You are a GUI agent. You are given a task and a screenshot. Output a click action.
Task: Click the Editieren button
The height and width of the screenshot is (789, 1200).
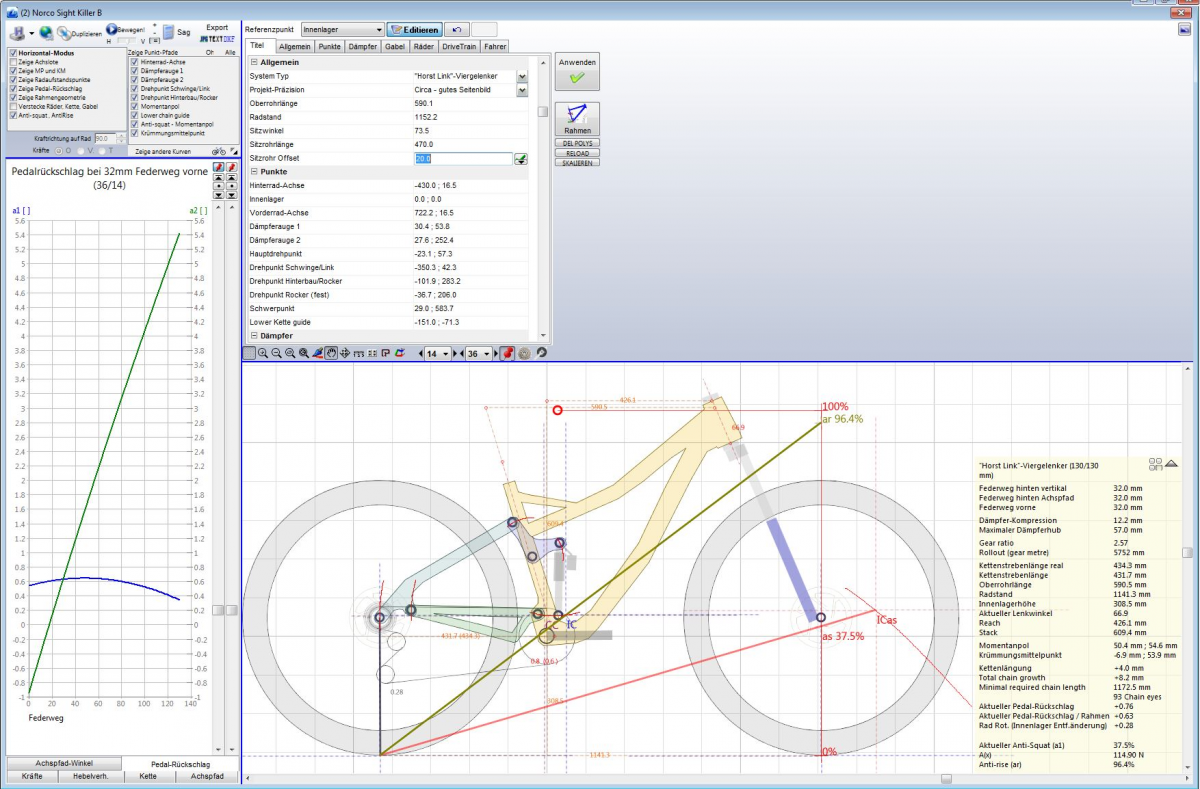[414, 31]
